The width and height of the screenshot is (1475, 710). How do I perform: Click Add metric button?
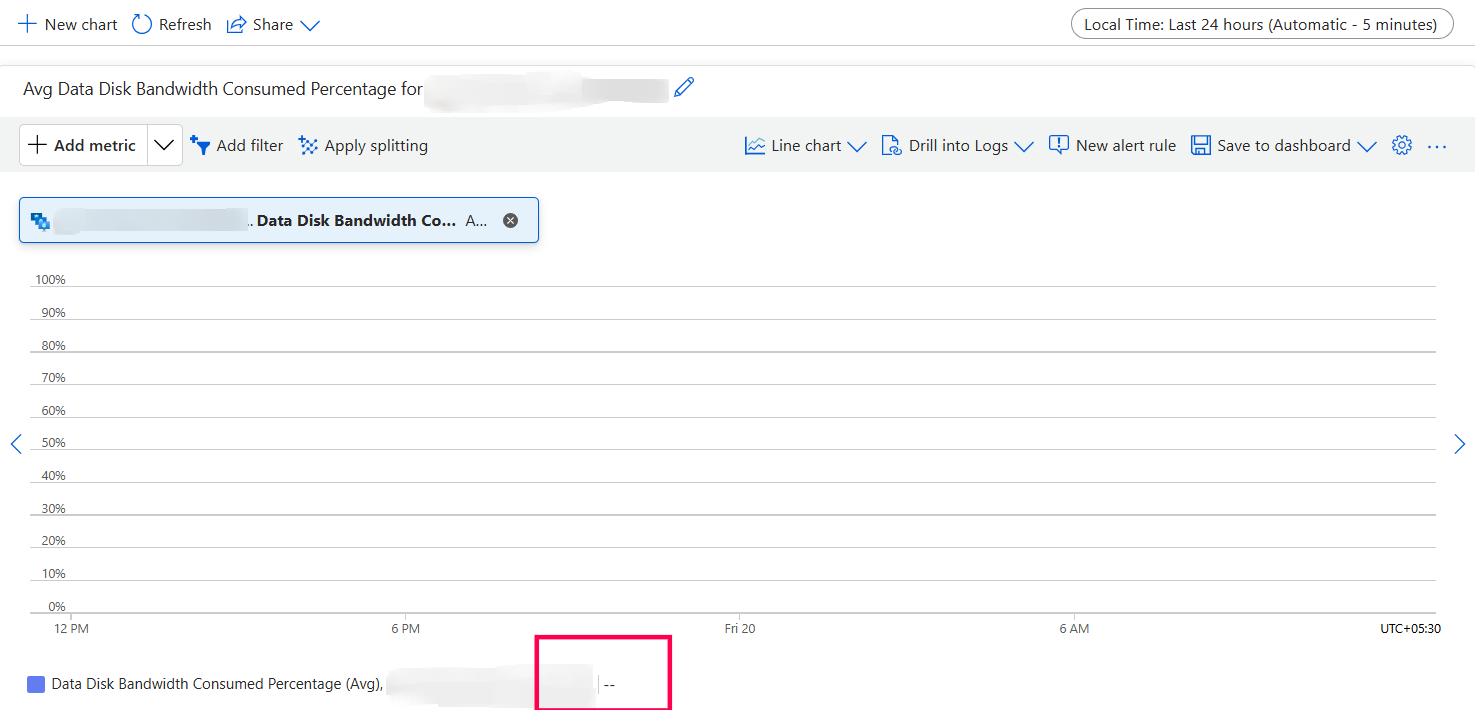click(83, 145)
